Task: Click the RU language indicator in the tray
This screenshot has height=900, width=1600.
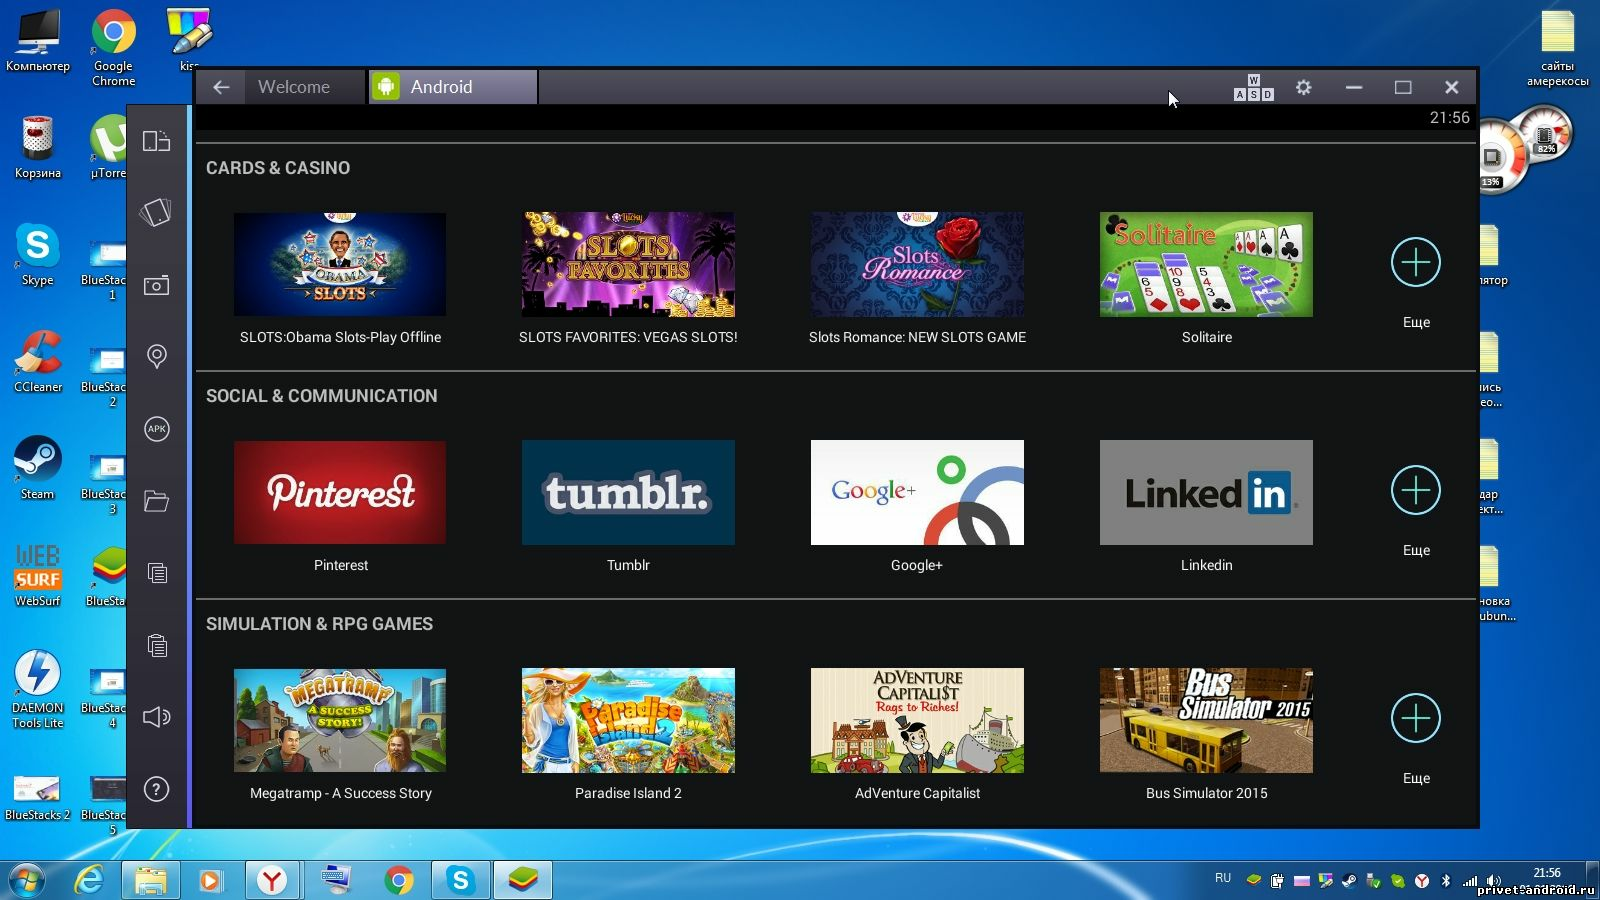Action: coord(1223,878)
